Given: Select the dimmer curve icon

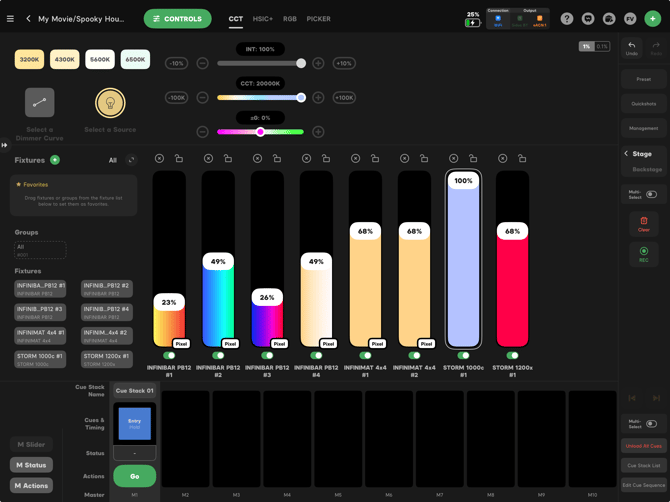Looking at the screenshot, I should (x=40, y=103).
